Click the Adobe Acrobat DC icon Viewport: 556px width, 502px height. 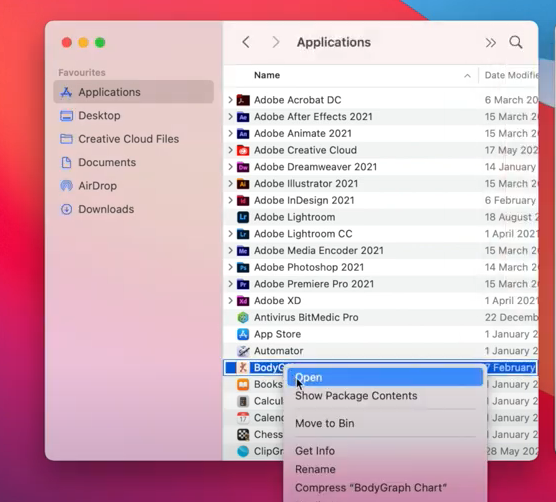click(x=243, y=100)
